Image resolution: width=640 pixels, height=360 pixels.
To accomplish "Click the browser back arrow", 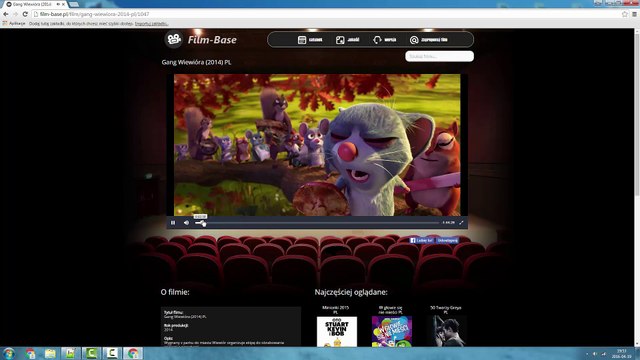I will coord(6,14).
